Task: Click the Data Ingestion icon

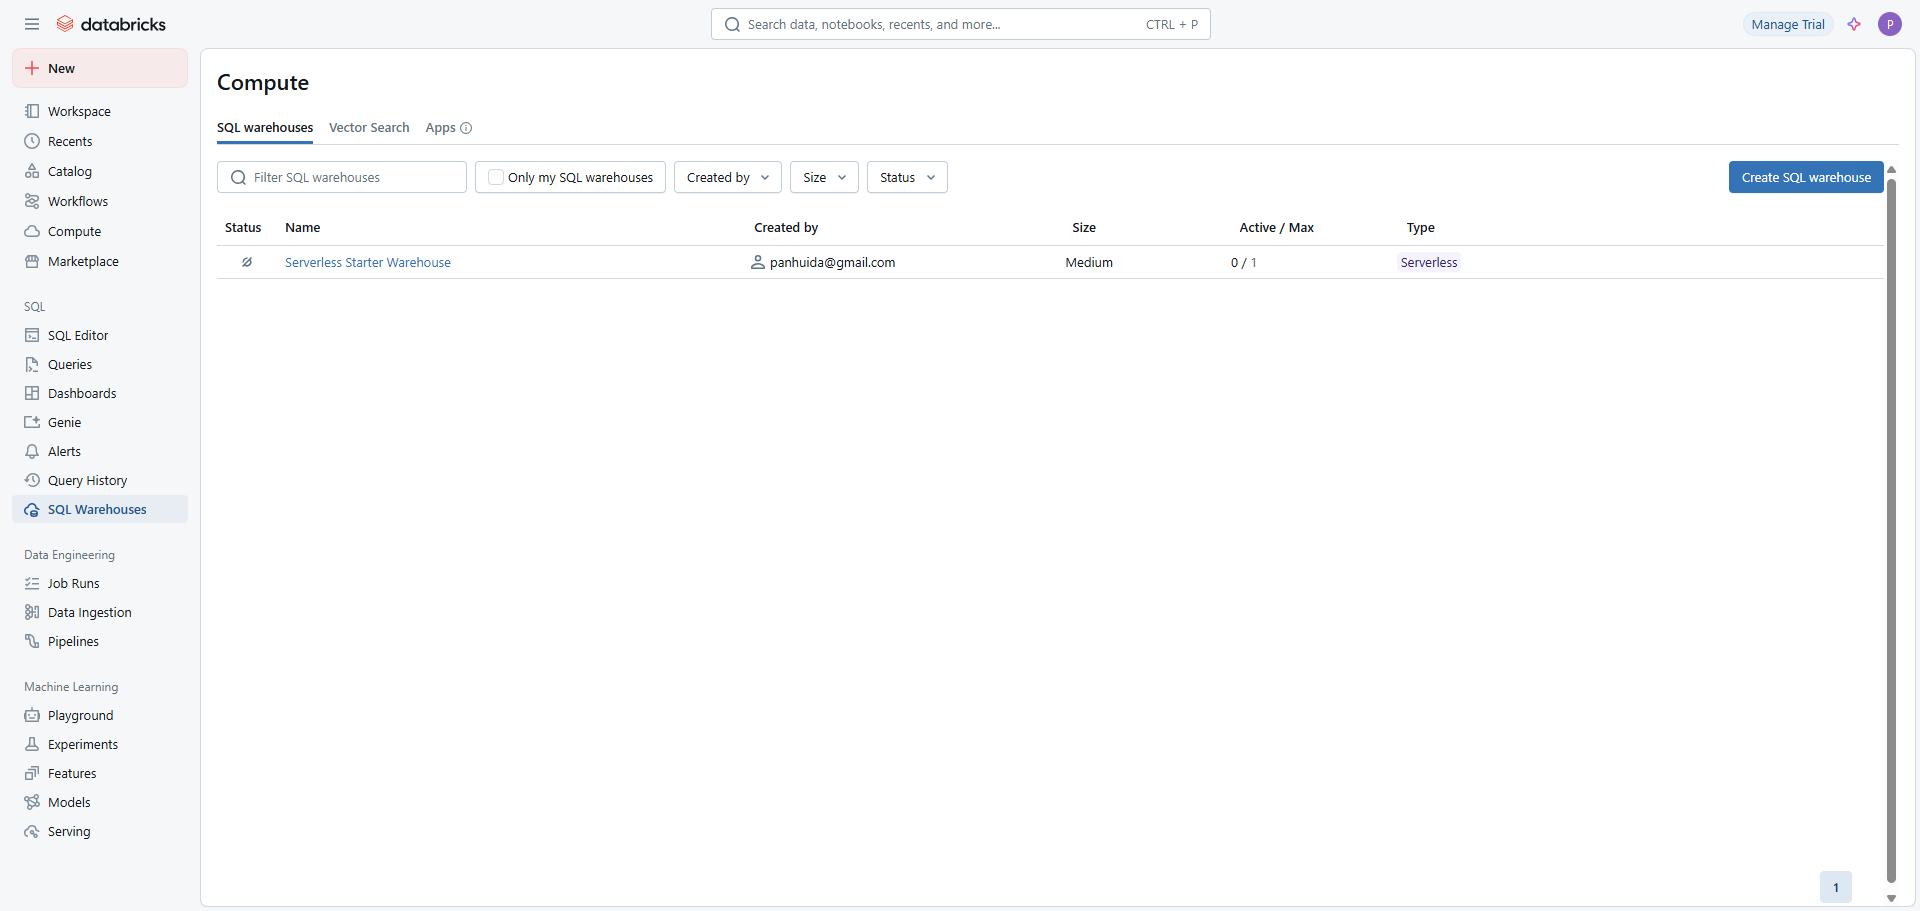Action: click(x=32, y=612)
